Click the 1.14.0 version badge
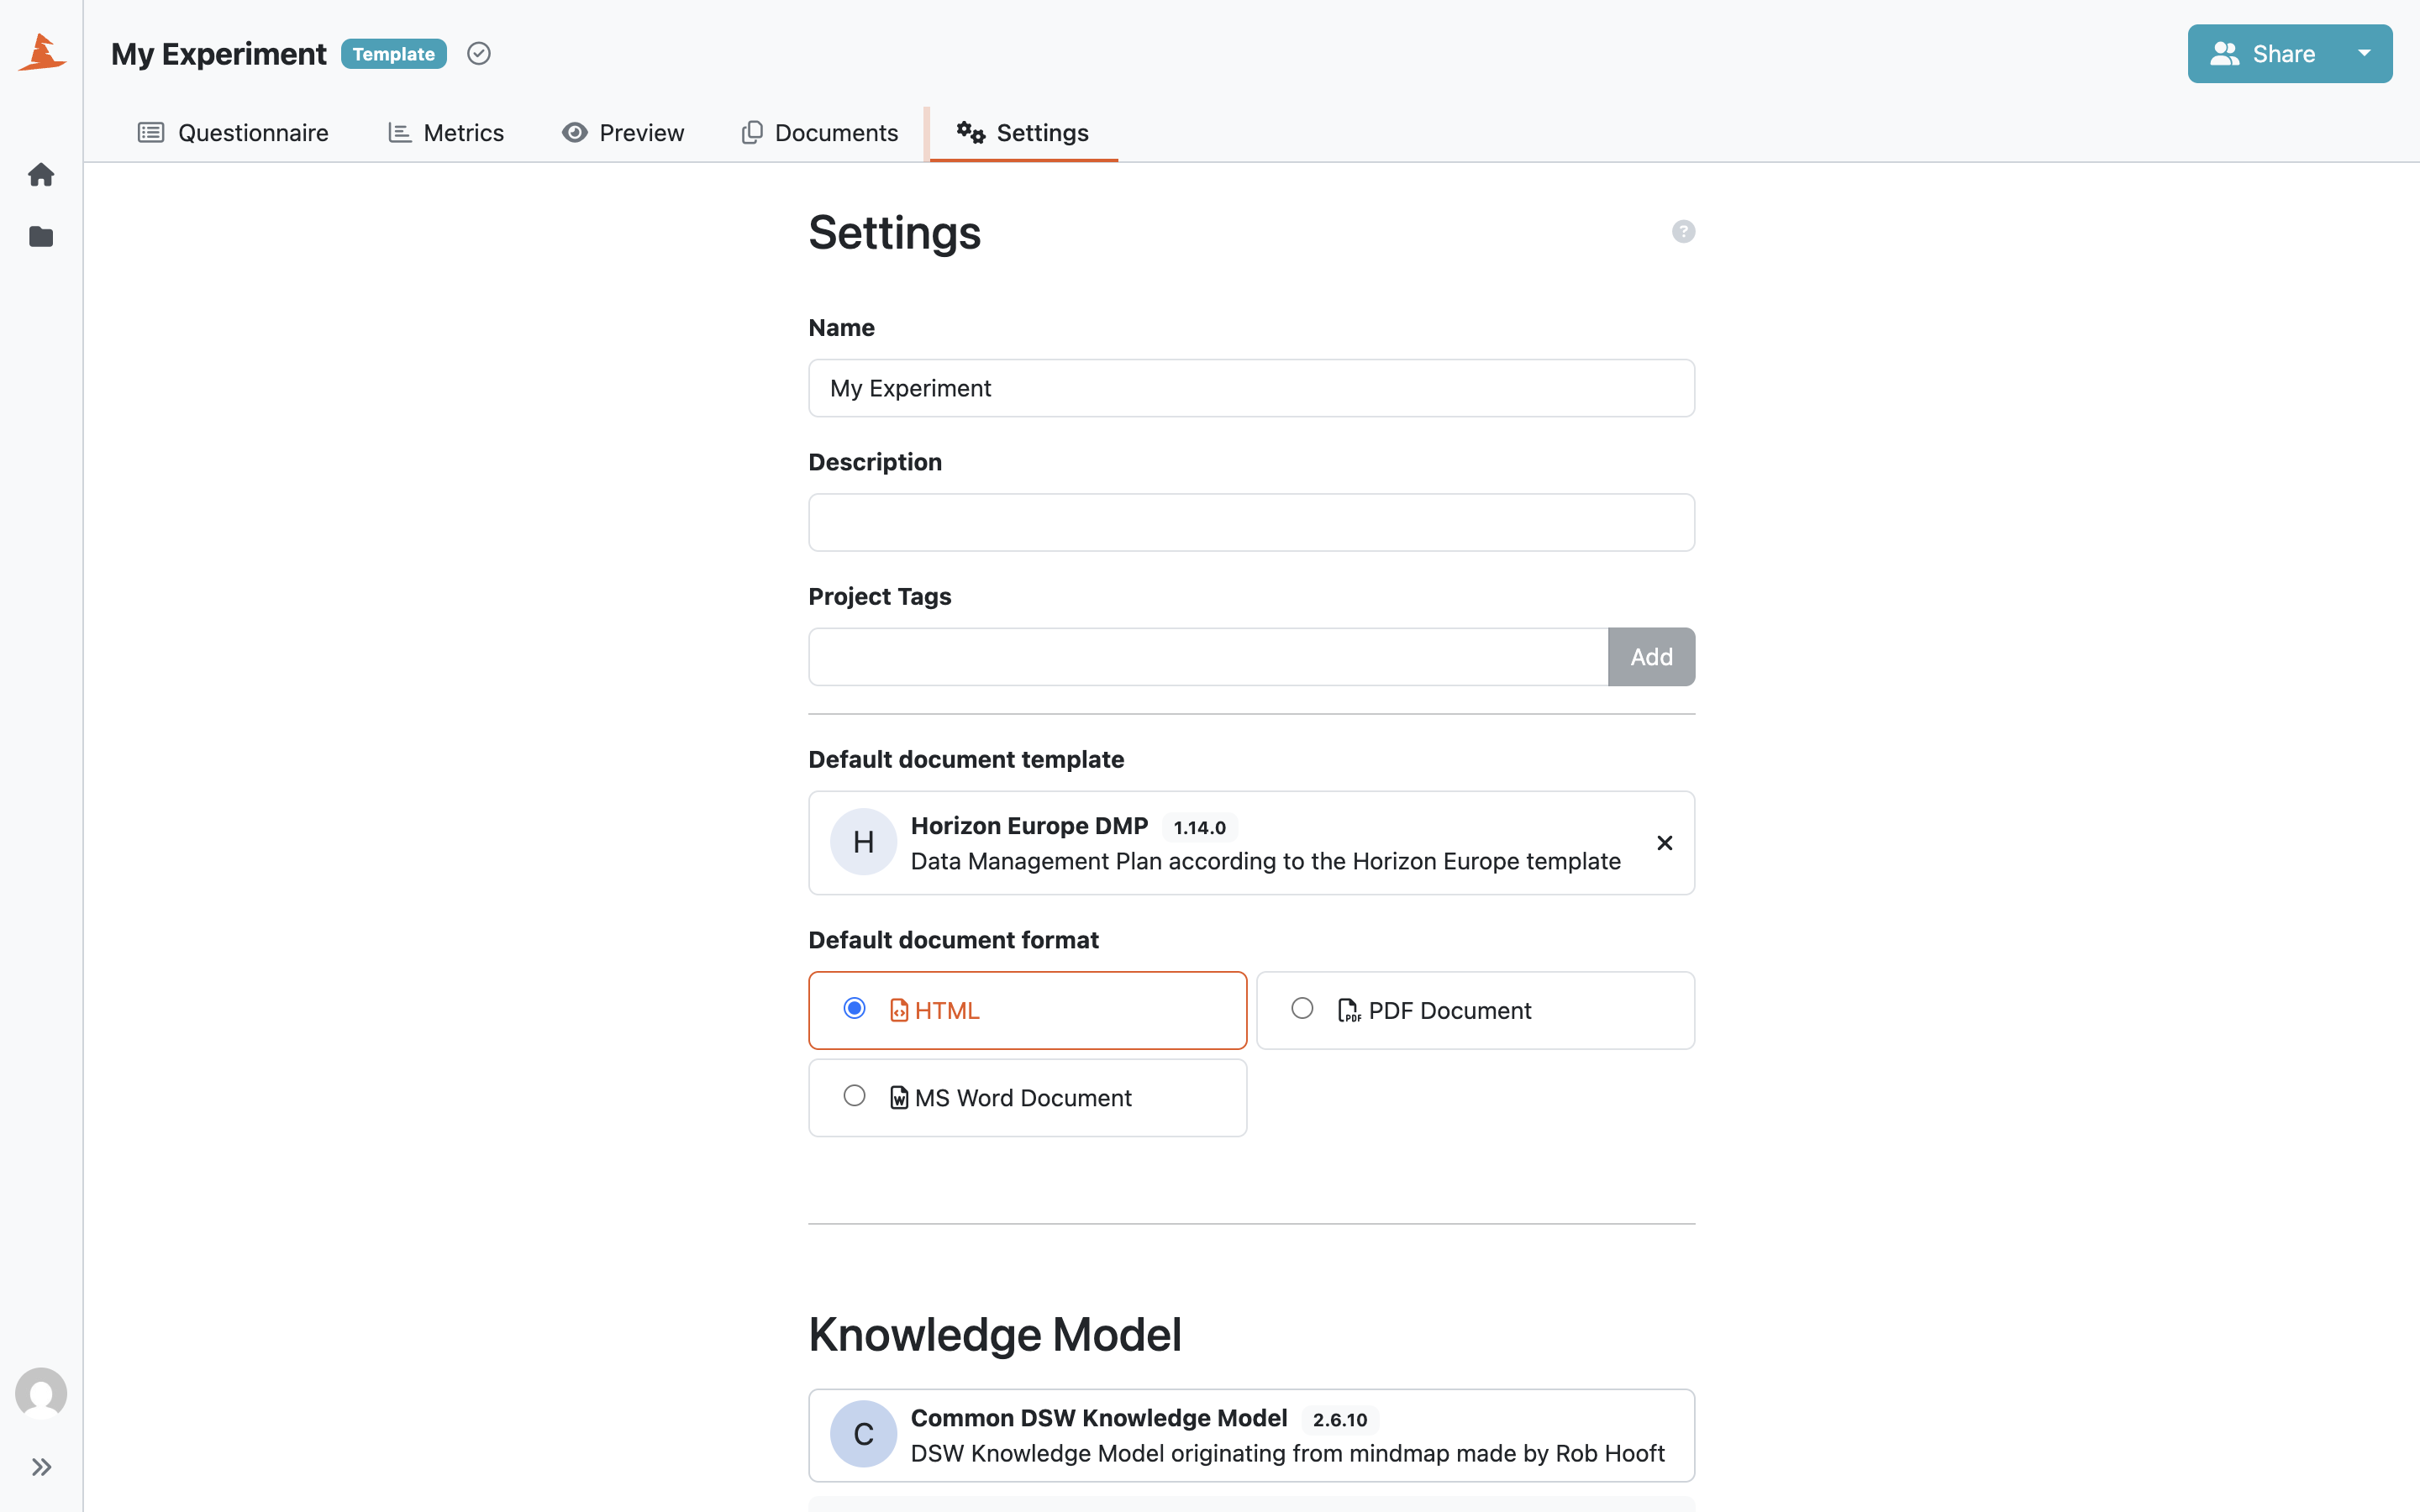2420x1512 pixels. coord(1199,827)
